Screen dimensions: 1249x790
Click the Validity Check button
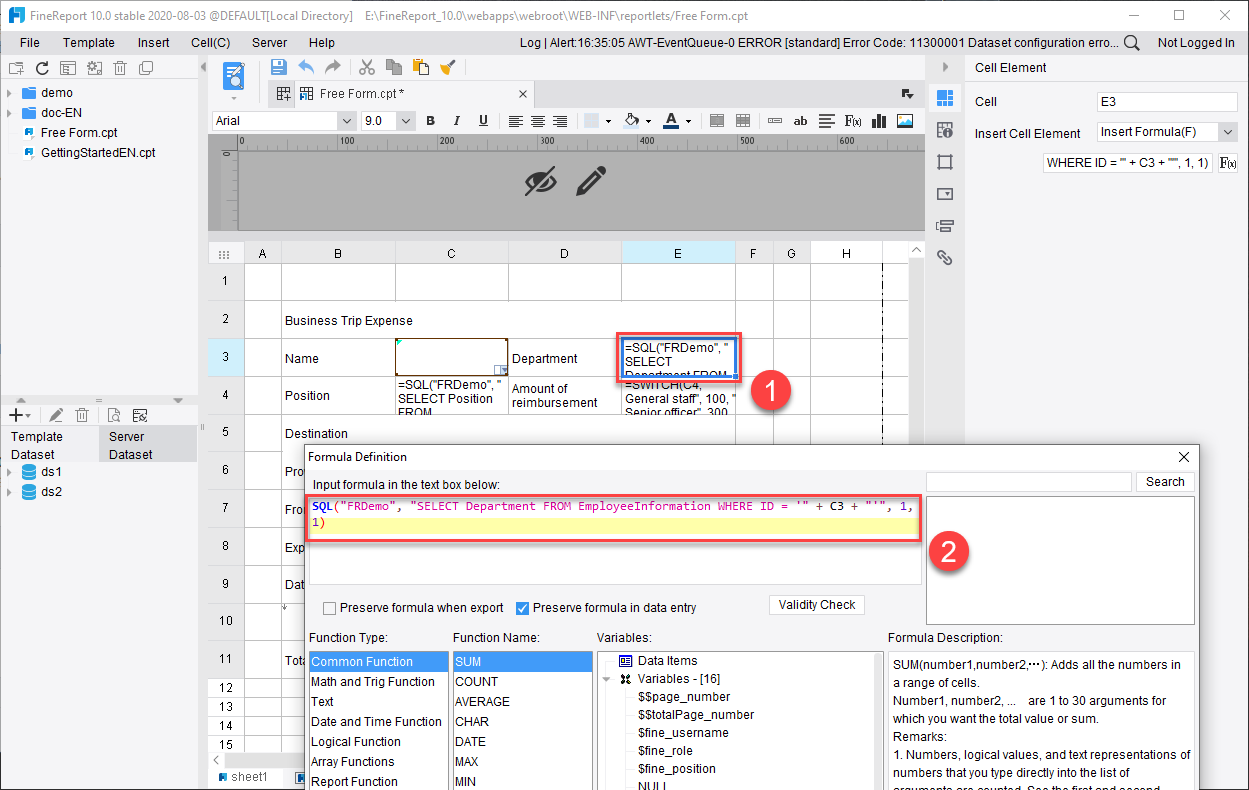[x=817, y=605]
